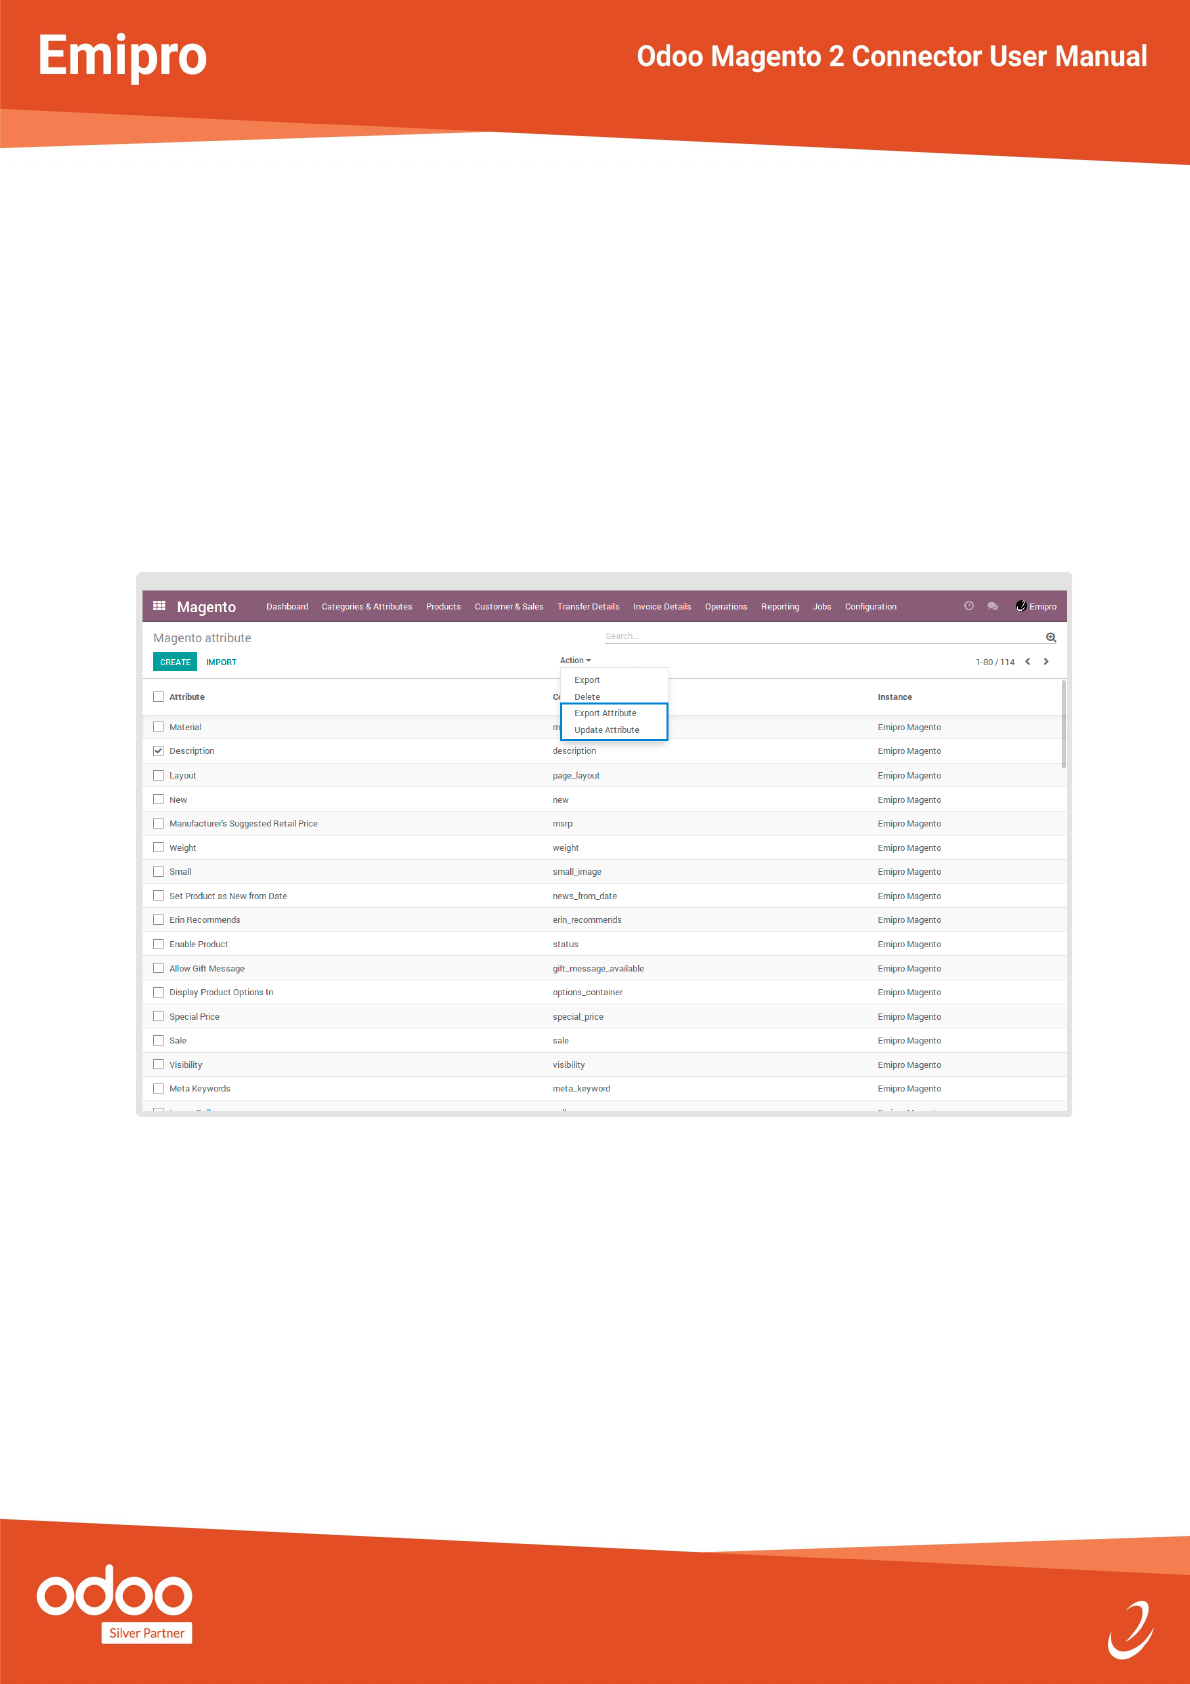This screenshot has height=1684, width=1190.
Task: Click the CREATE button
Action: click(x=175, y=662)
